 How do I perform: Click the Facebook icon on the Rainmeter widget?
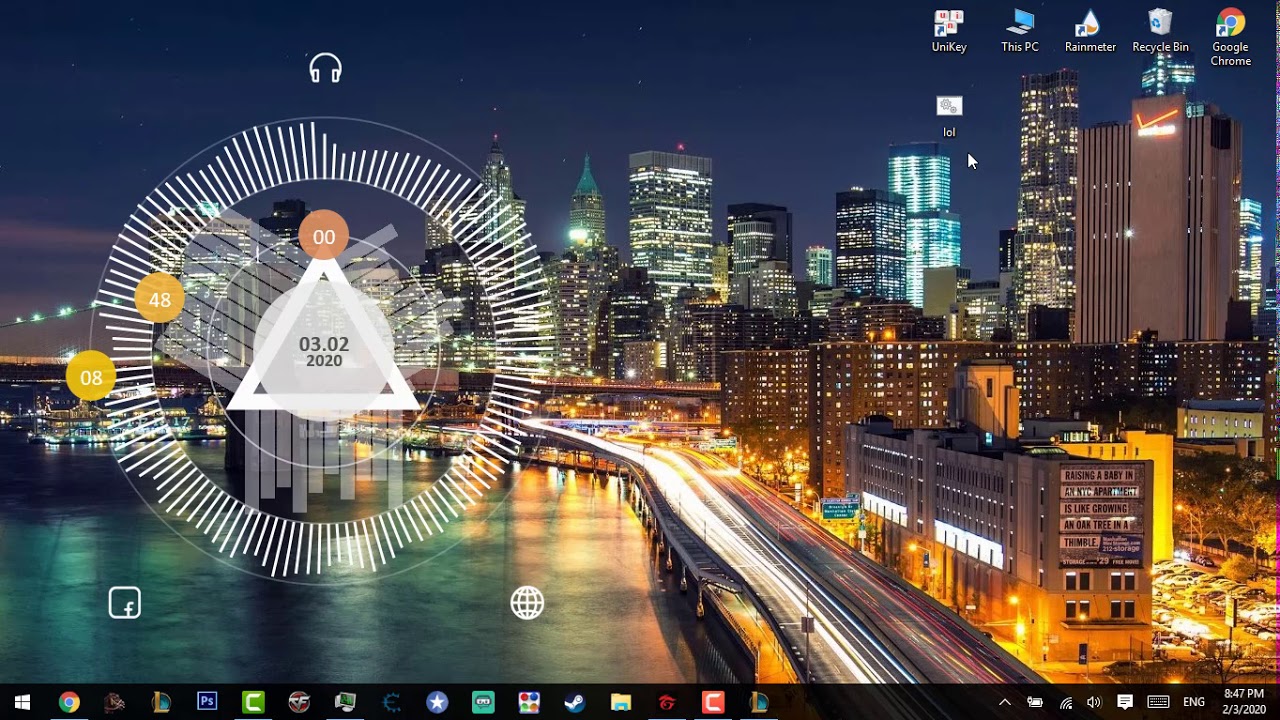pyautogui.click(x=124, y=603)
